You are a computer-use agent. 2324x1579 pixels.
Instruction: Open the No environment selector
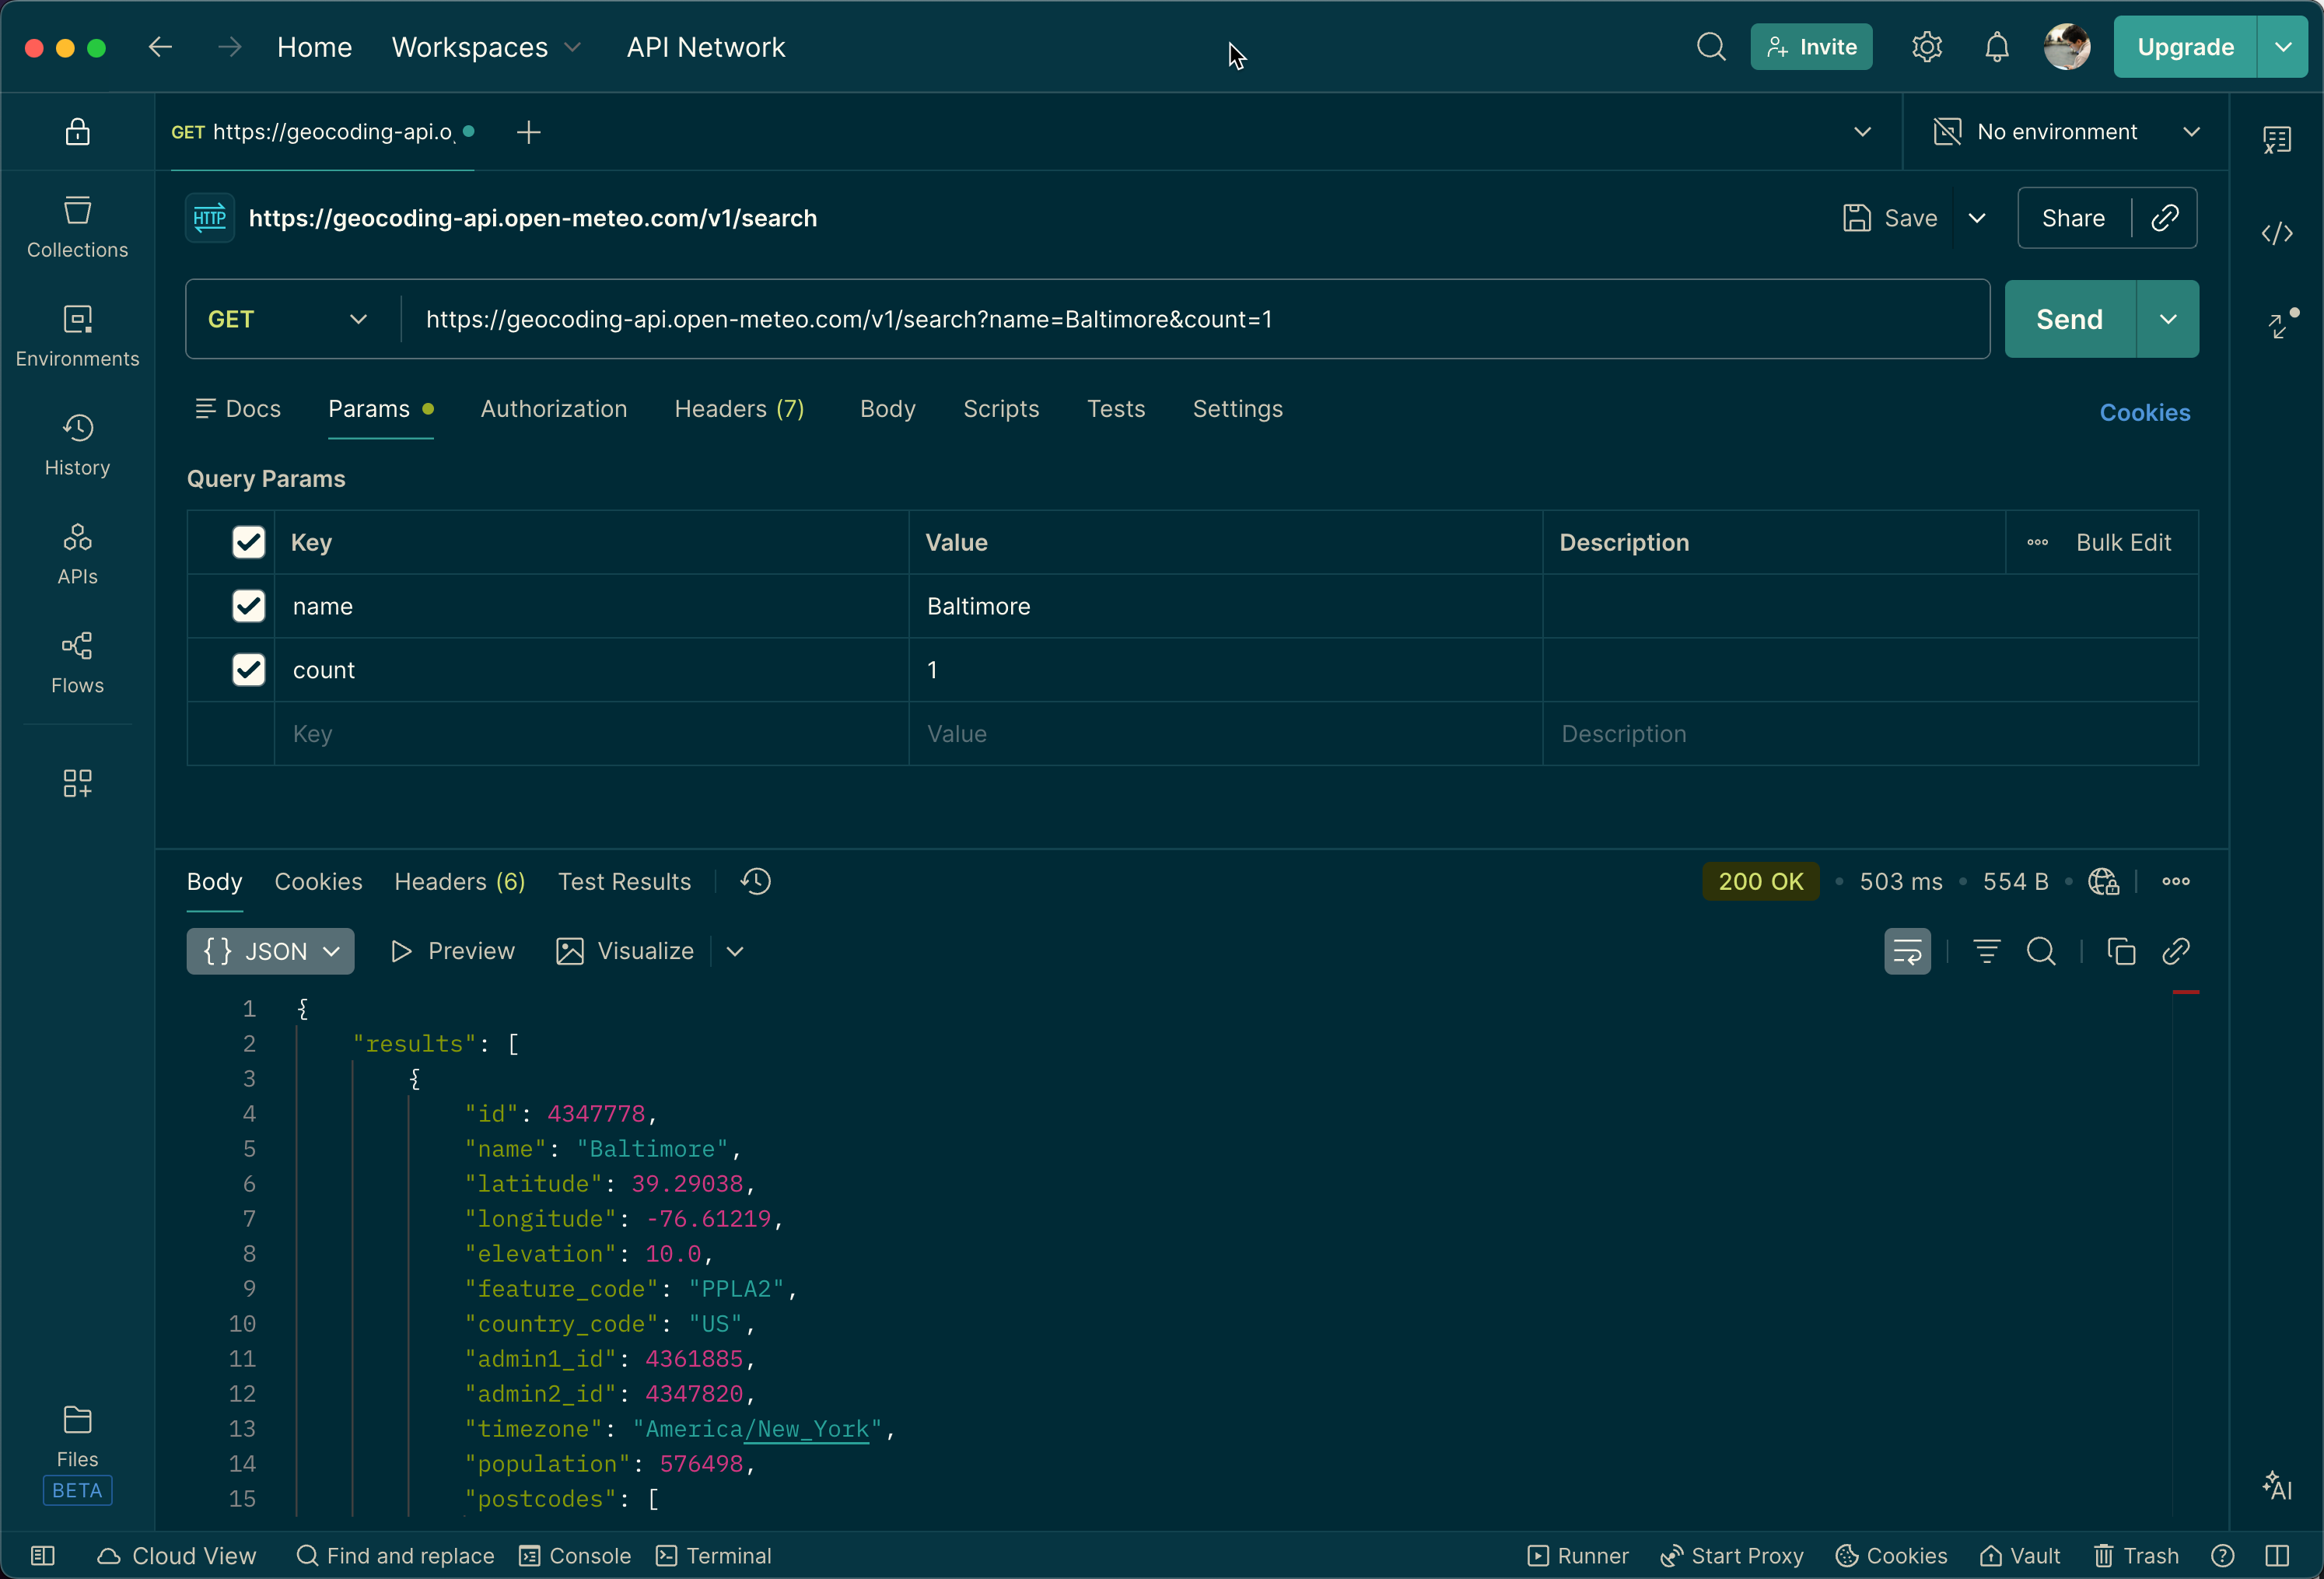pos(2066,132)
